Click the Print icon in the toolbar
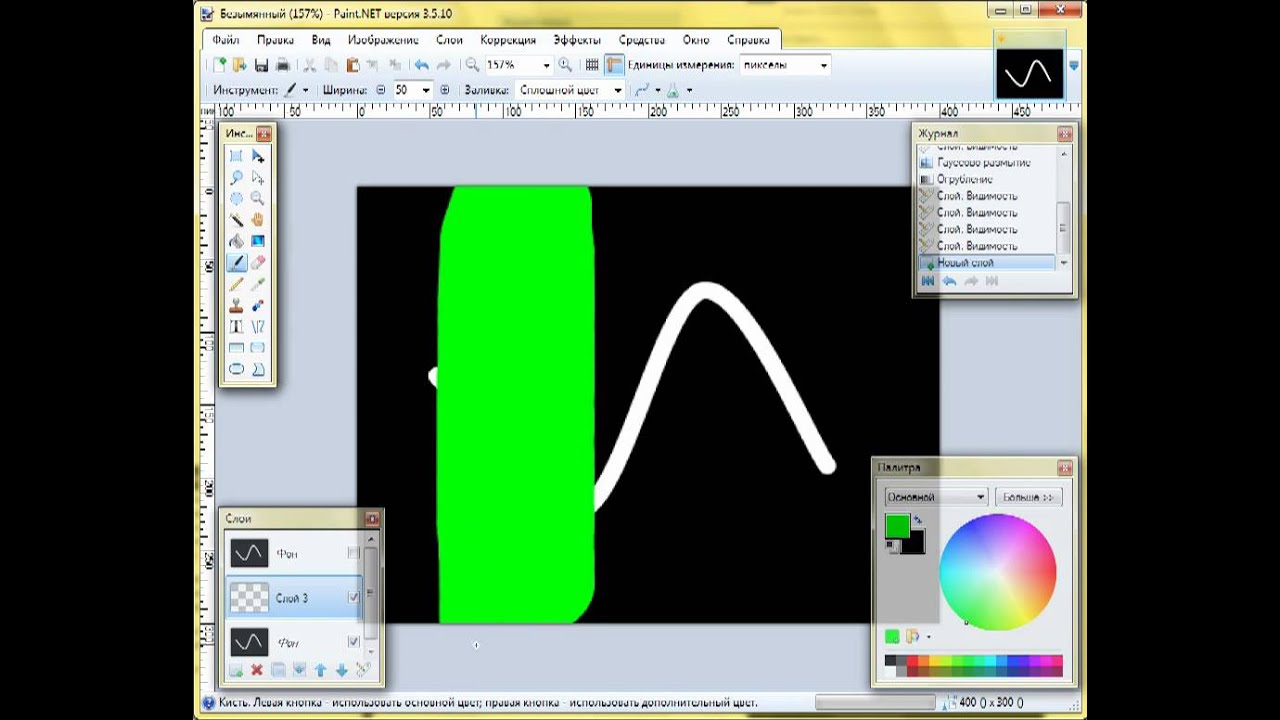The height and width of the screenshot is (720, 1280). click(x=283, y=65)
